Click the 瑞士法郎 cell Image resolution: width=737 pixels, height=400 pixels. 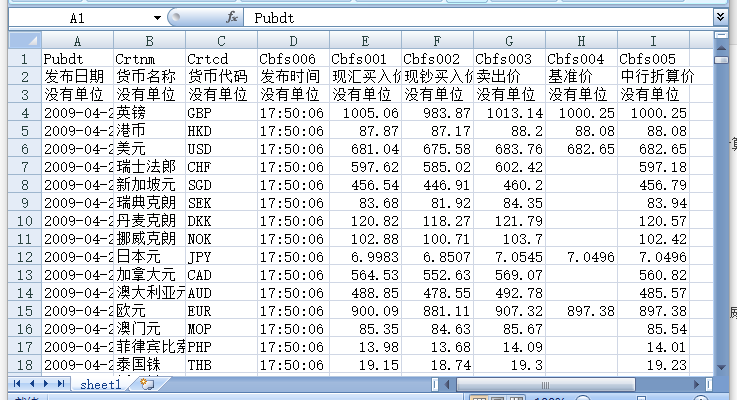(x=149, y=167)
